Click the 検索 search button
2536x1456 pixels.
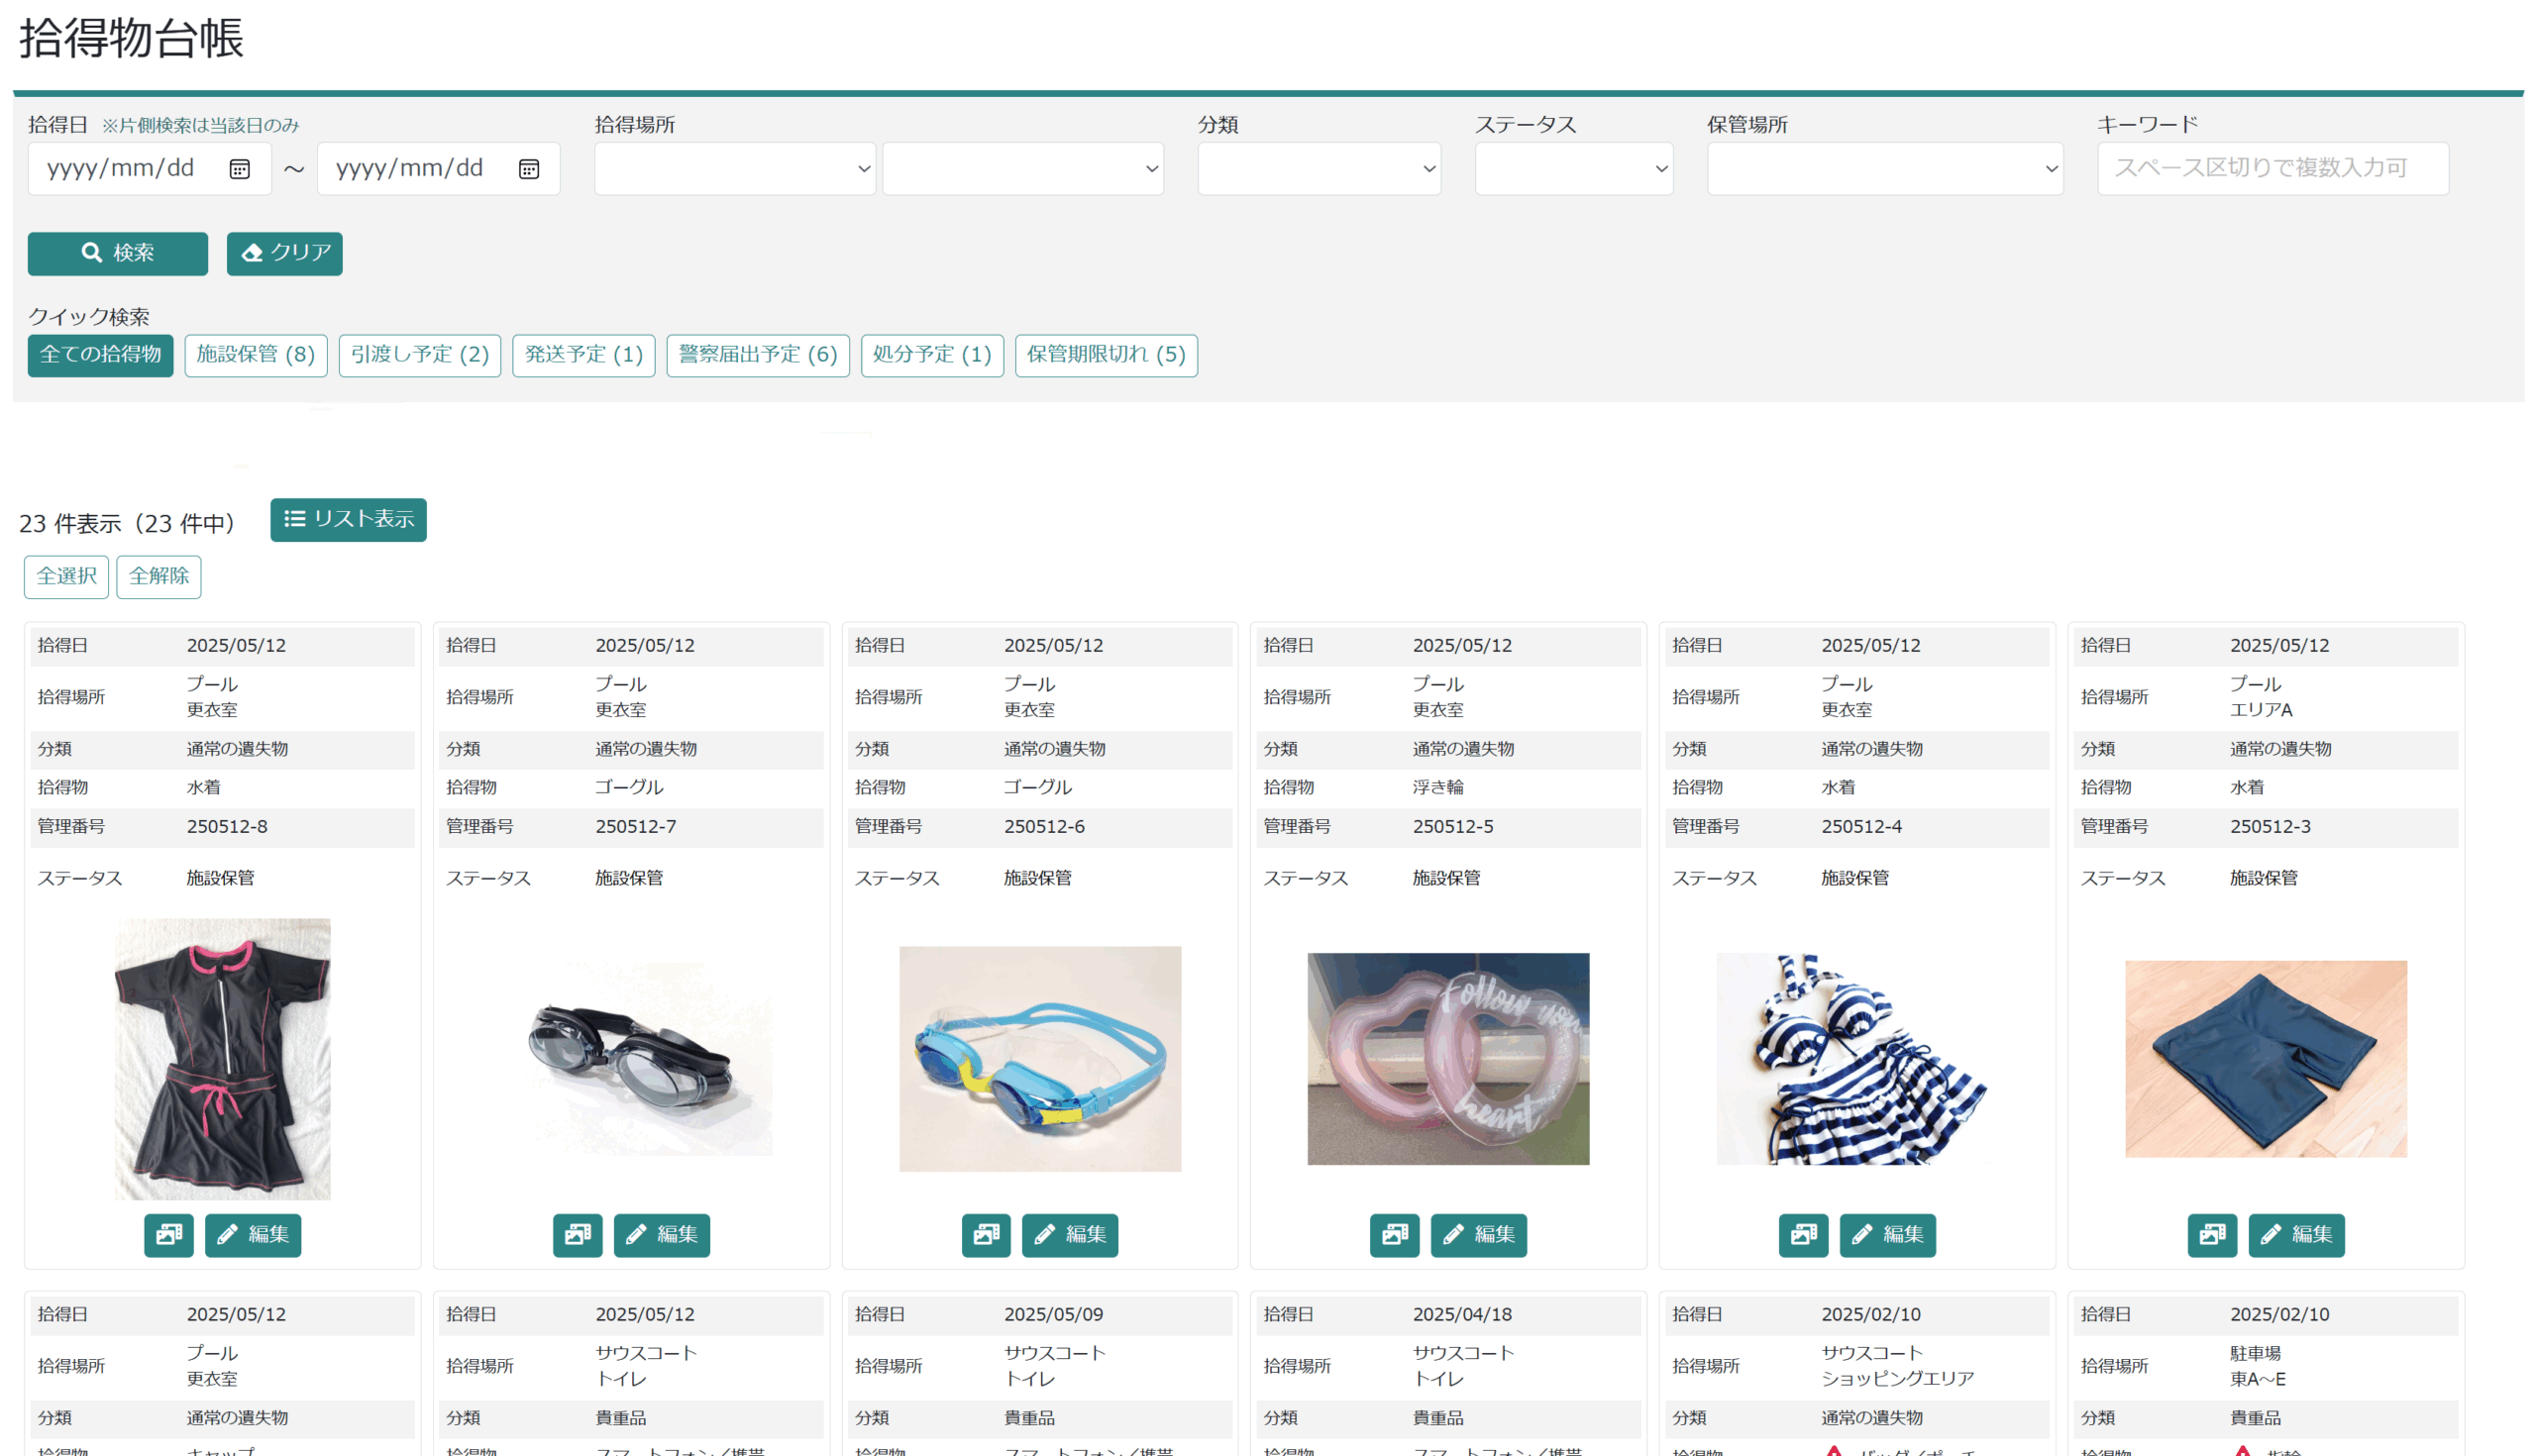pyautogui.click(x=117, y=253)
